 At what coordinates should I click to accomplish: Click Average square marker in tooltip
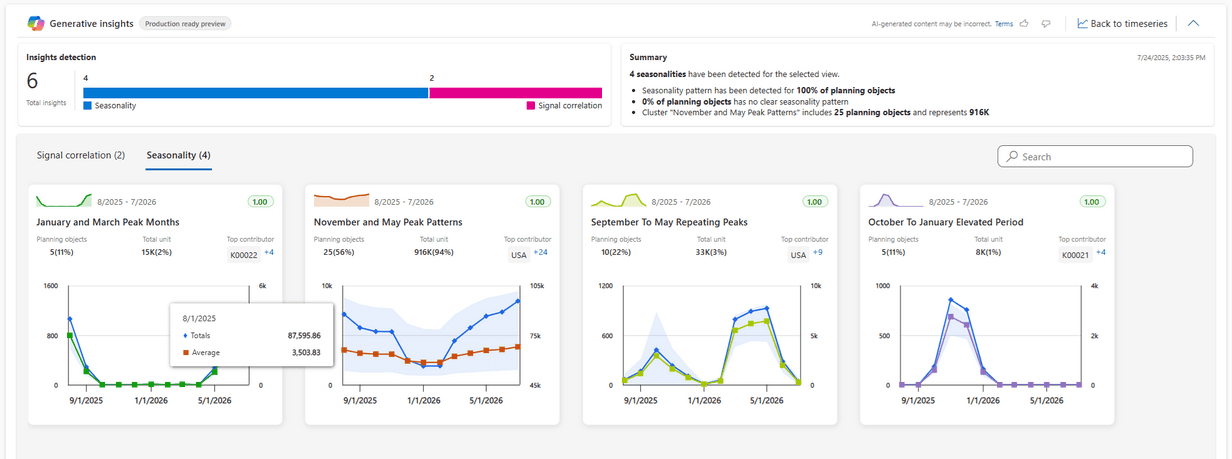click(x=185, y=352)
